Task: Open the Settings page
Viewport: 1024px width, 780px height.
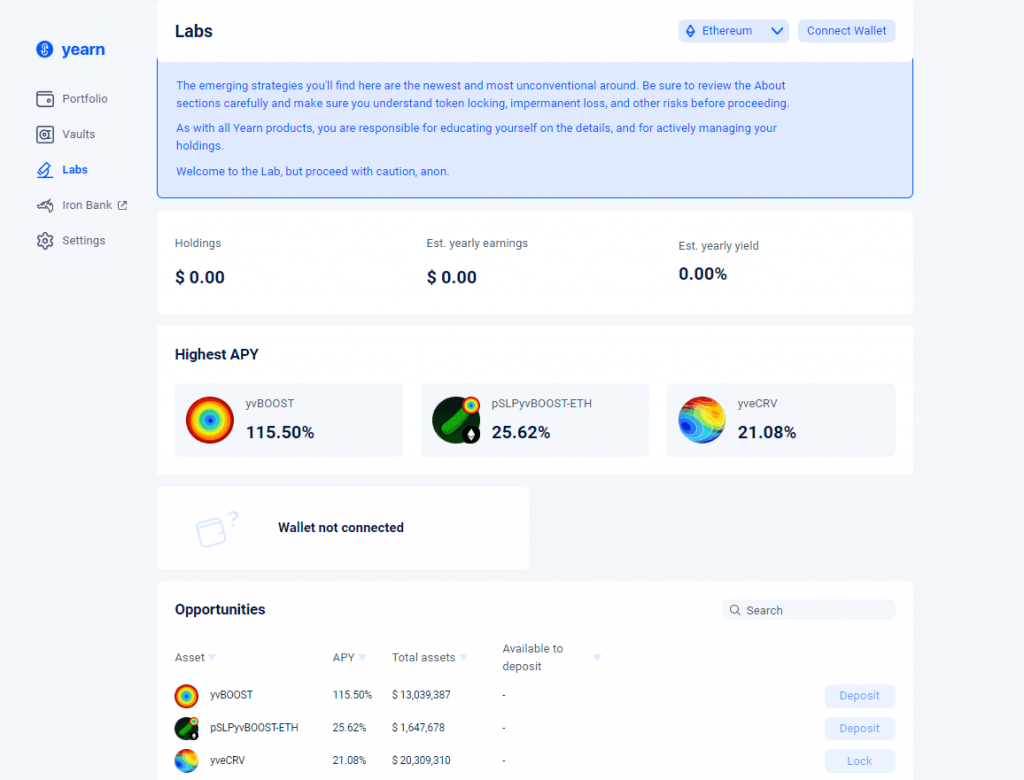Action: 84,240
